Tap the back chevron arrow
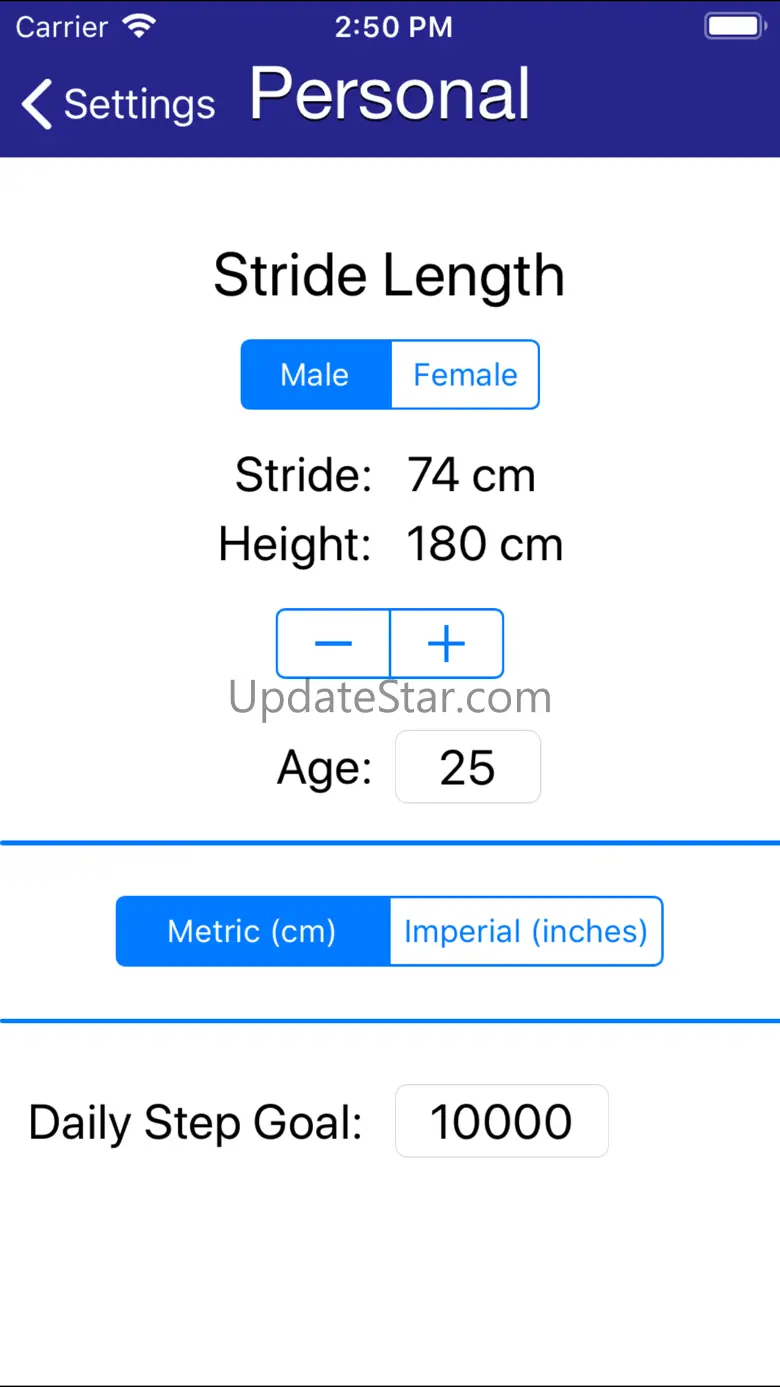 click(x=38, y=104)
